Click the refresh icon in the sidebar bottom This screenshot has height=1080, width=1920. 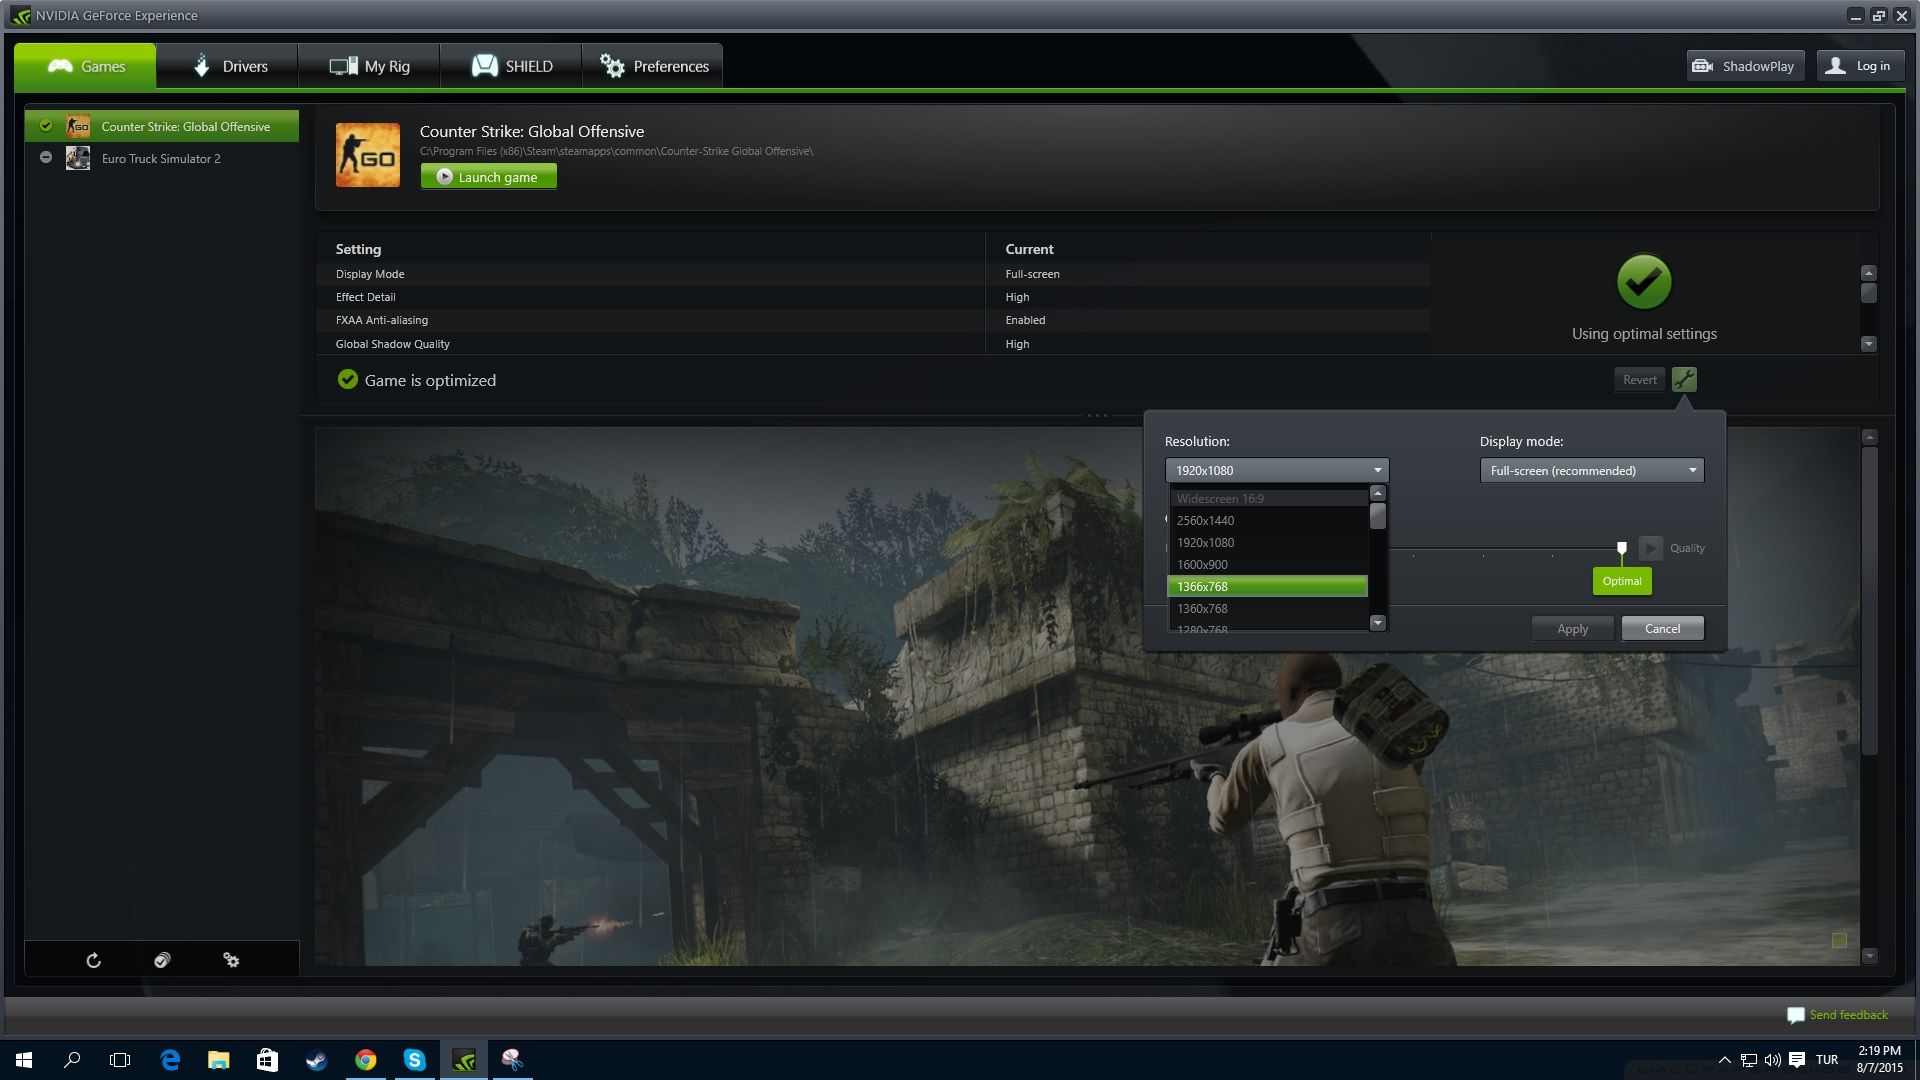(93, 960)
